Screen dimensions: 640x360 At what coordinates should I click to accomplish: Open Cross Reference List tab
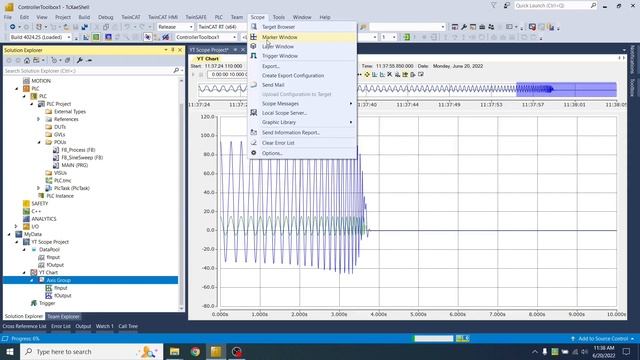[x=24, y=326]
